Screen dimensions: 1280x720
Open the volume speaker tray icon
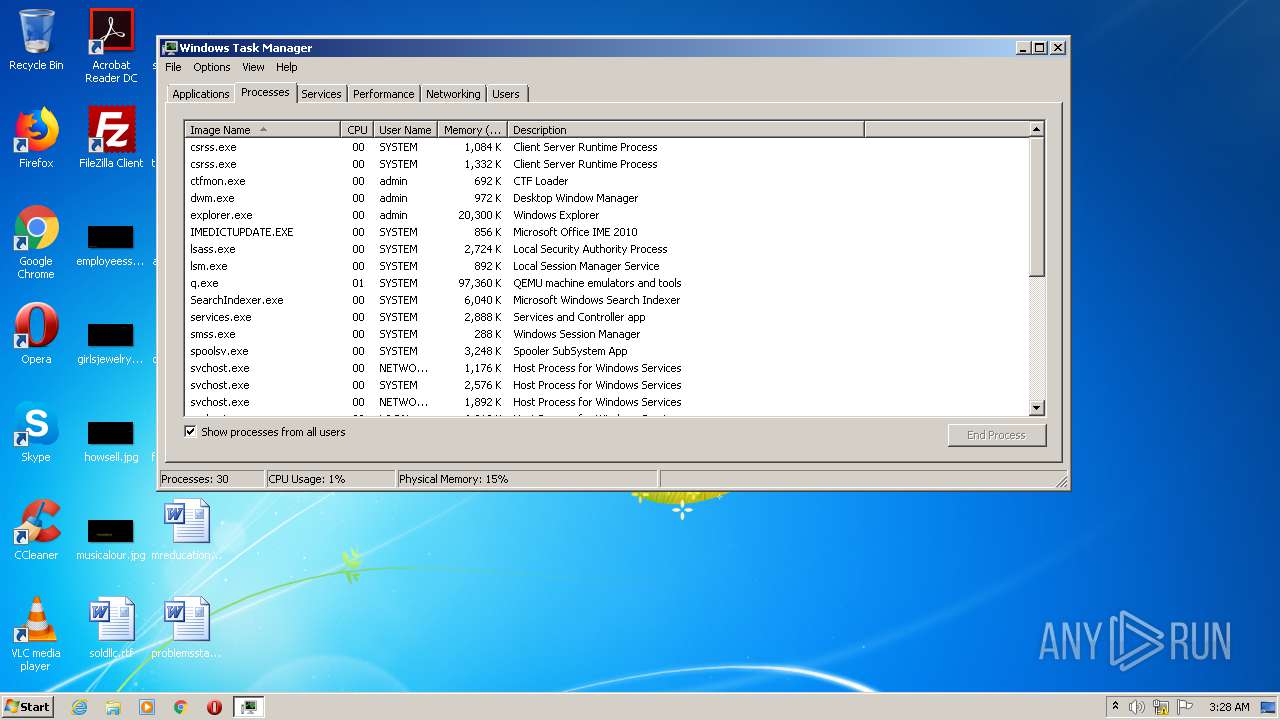click(x=1136, y=707)
